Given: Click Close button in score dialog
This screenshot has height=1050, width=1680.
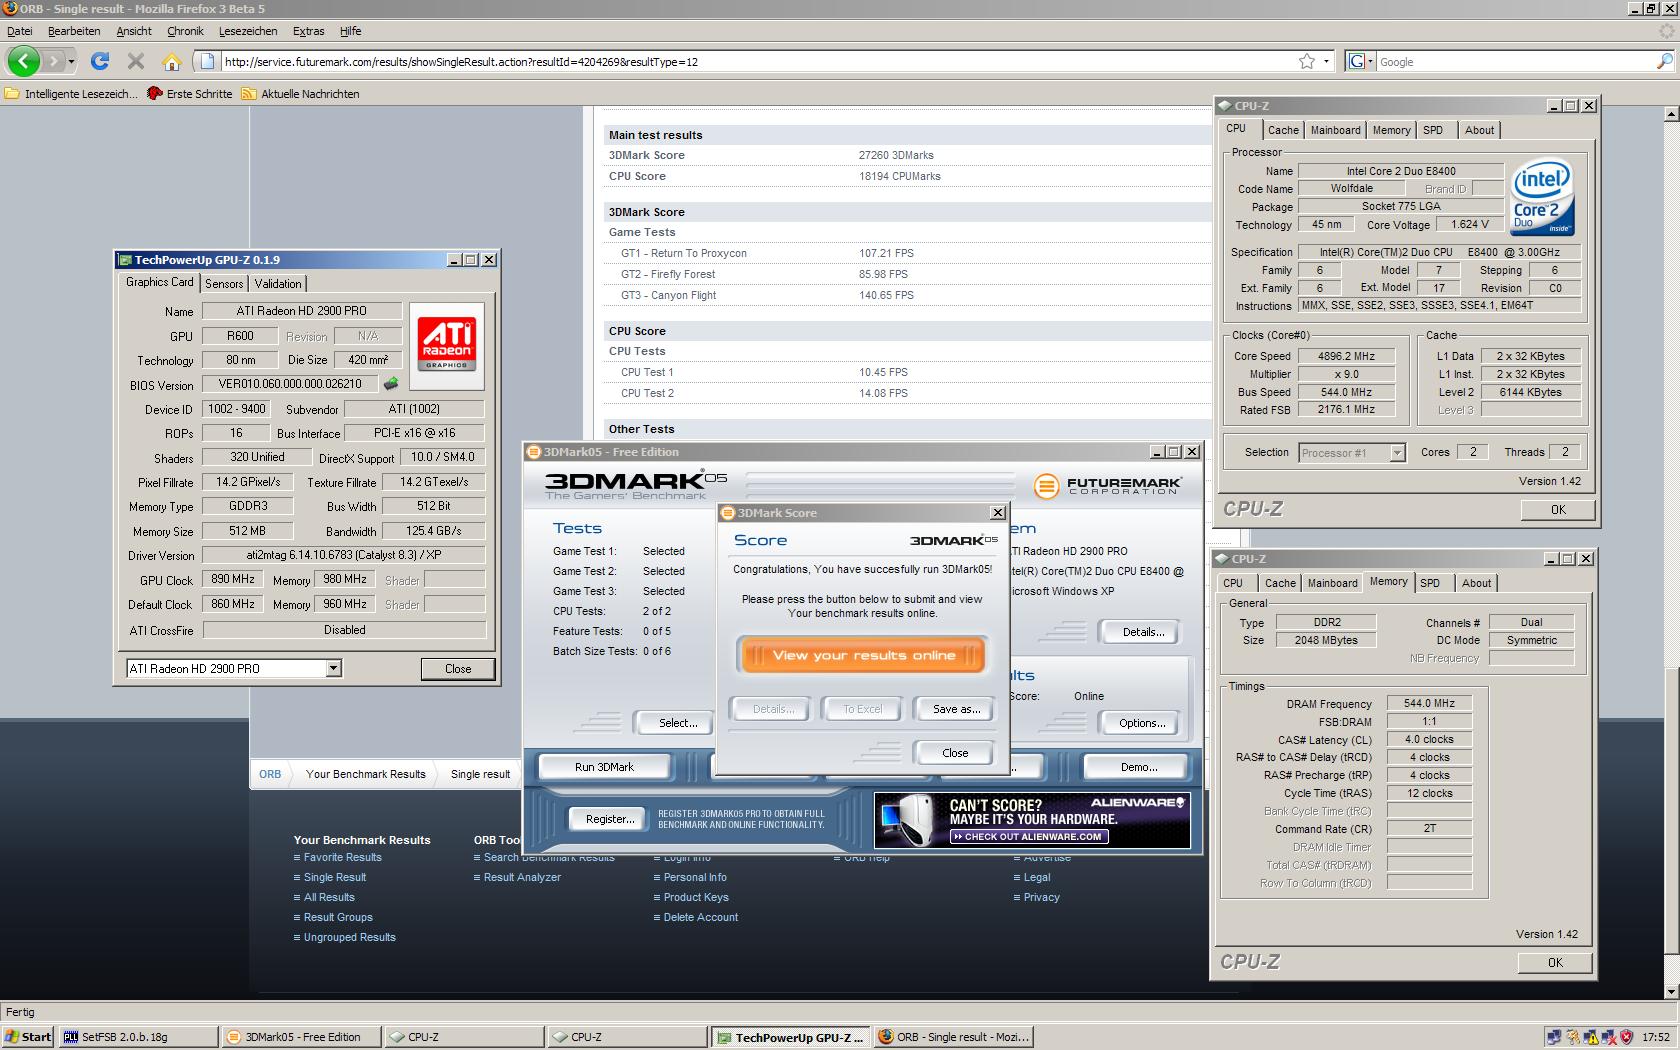Looking at the screenshot, I should 955,753.
